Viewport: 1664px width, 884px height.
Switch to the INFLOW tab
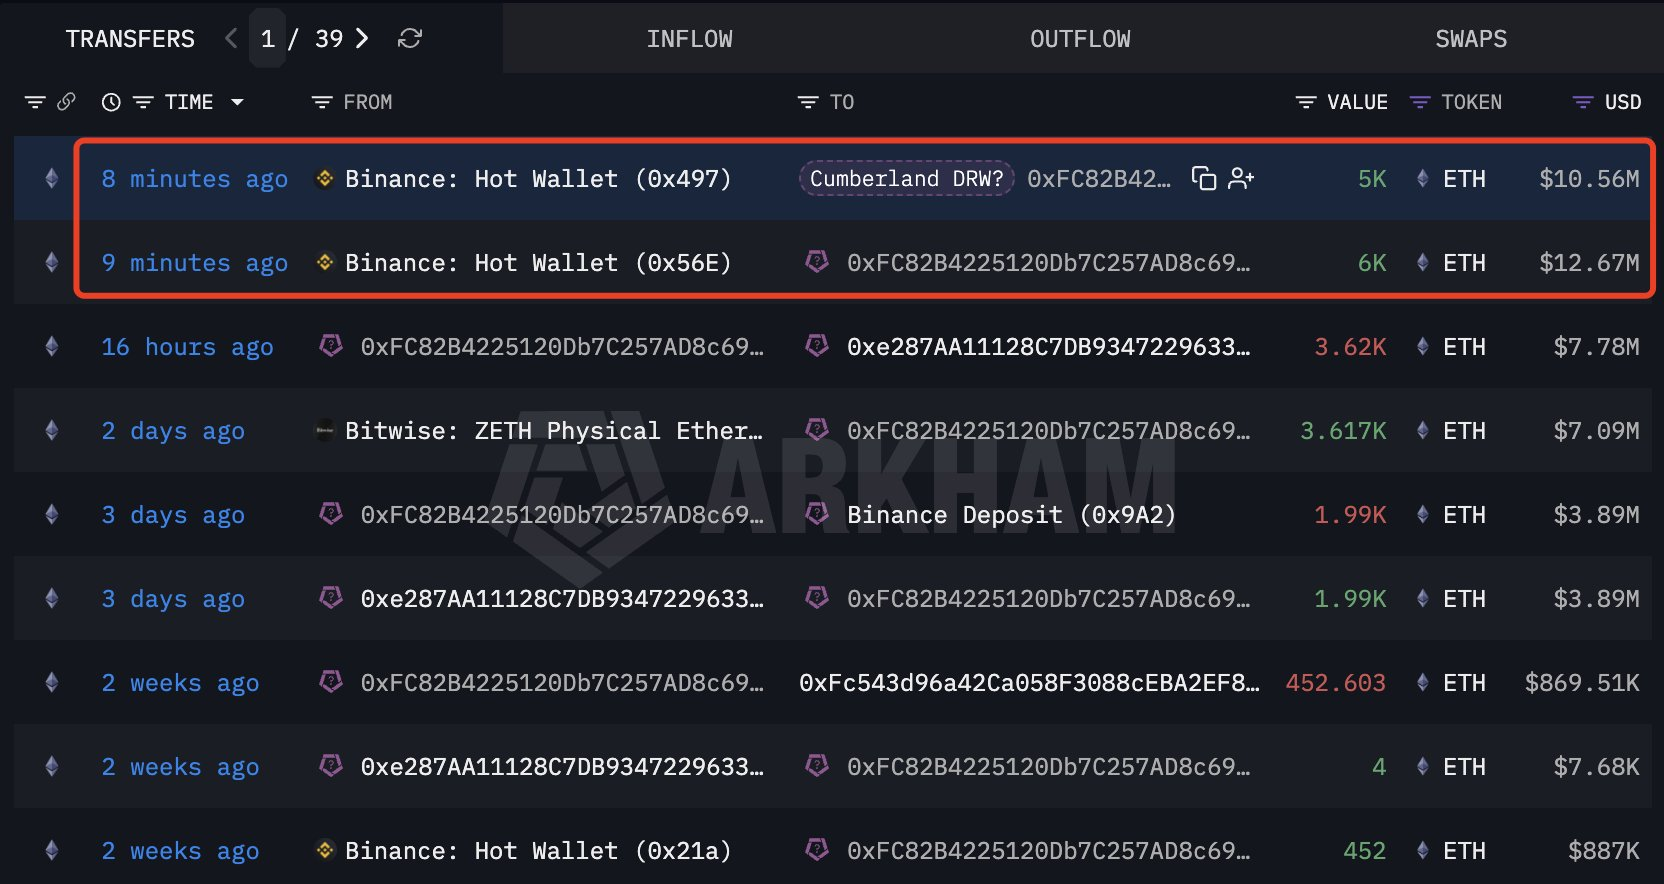[x=689, y=39]
